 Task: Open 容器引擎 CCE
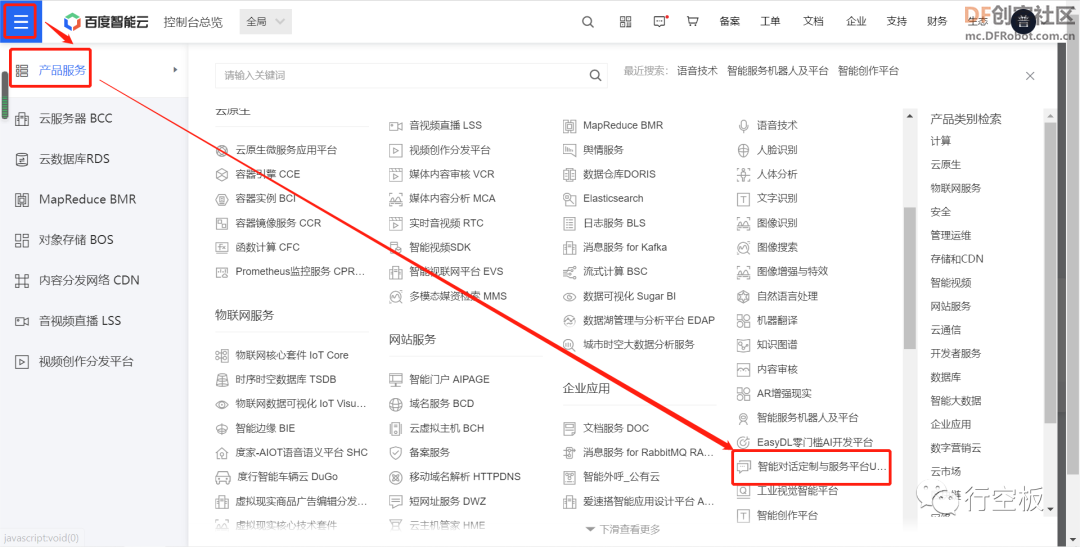point(268,174)
